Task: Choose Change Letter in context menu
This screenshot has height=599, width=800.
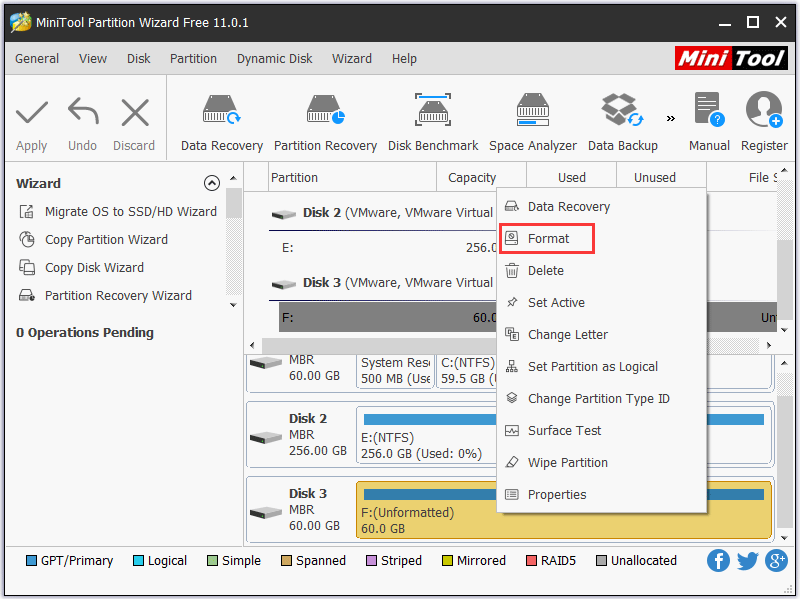Action: [x=602, y=335]
